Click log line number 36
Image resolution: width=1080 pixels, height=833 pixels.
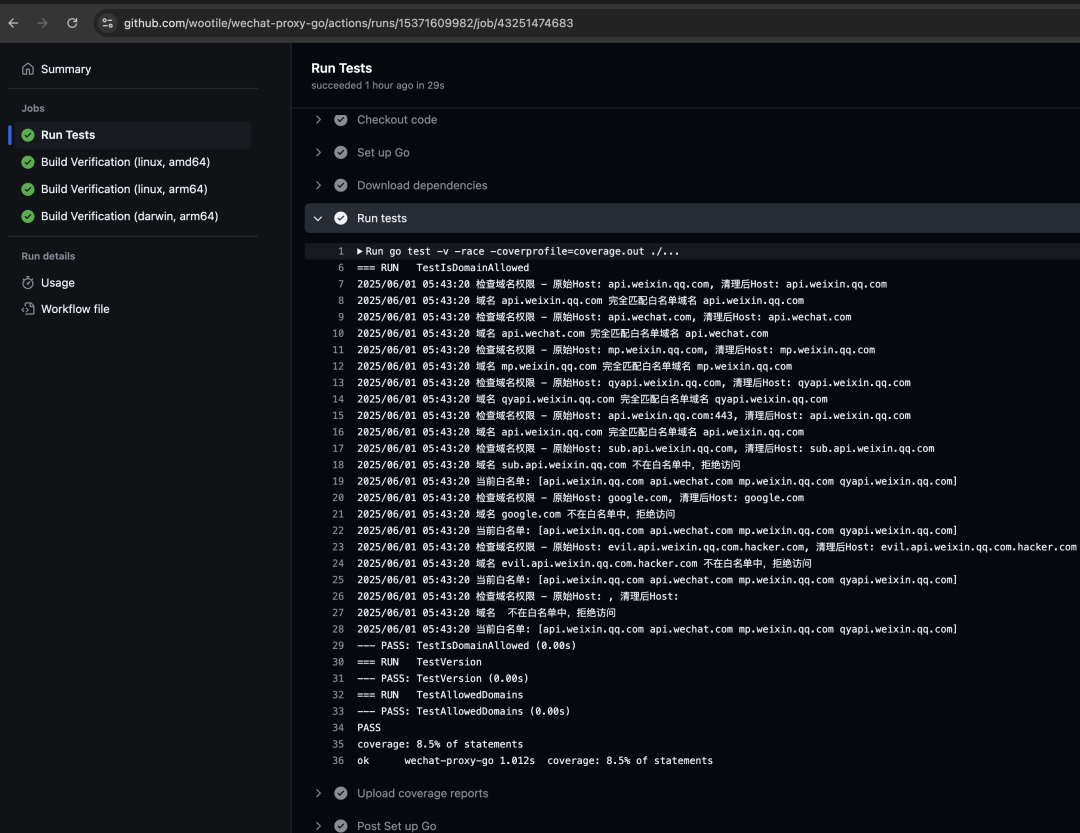point(338,761)
